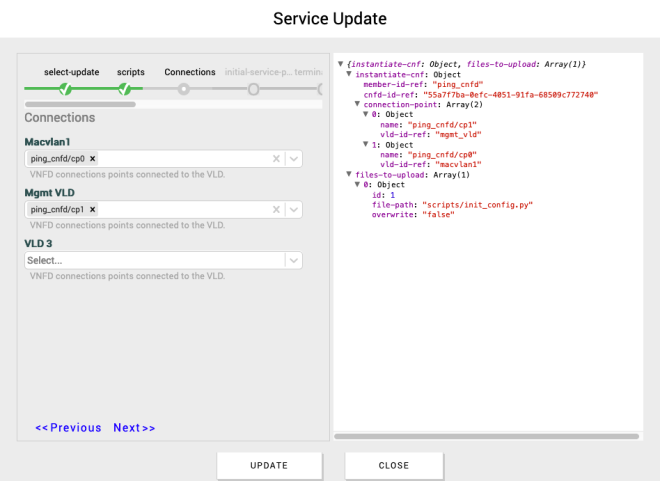Screen dimensions: 660x481
Task: Open the Macvlan1 dropdown arrow
Action: coord(293,159)
